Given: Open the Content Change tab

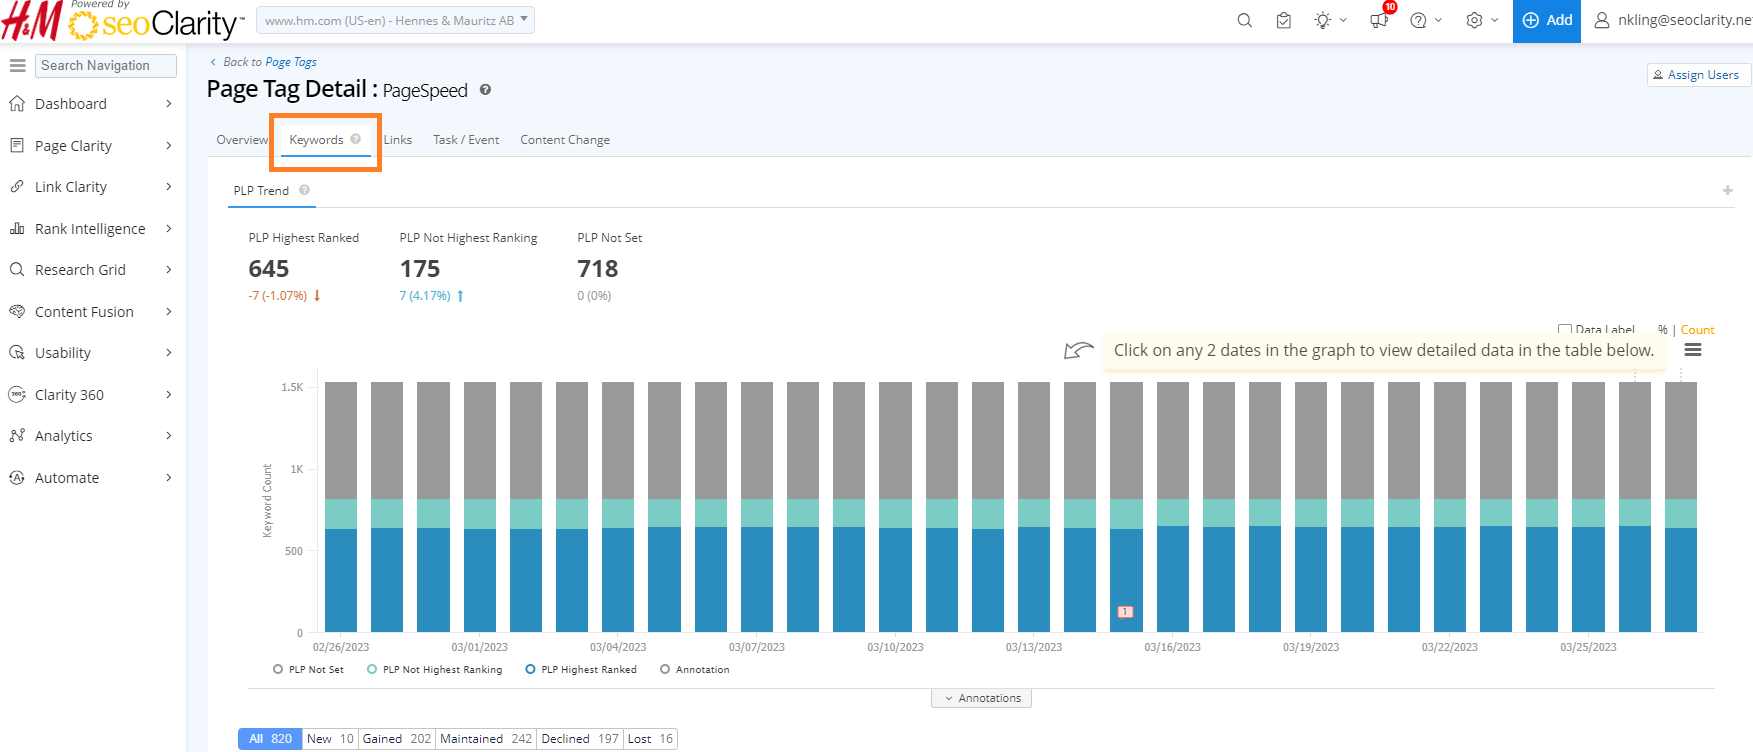Looking at the screenshot, I should click(x=564, y=140).
